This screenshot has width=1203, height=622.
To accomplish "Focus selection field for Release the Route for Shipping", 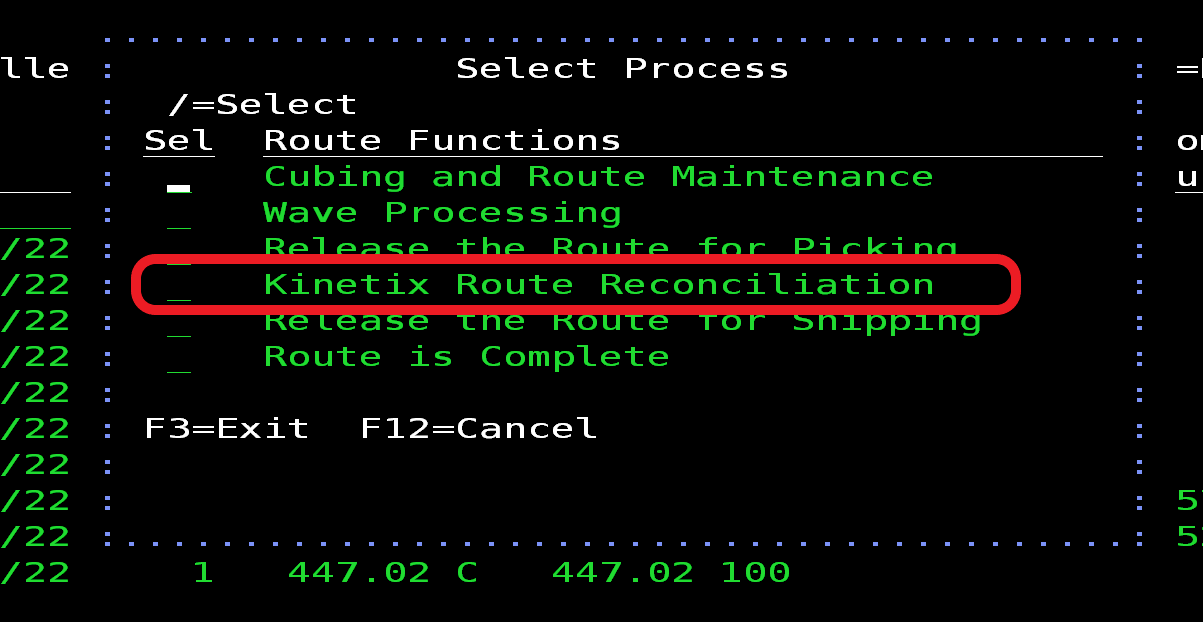I will [179, 323].
